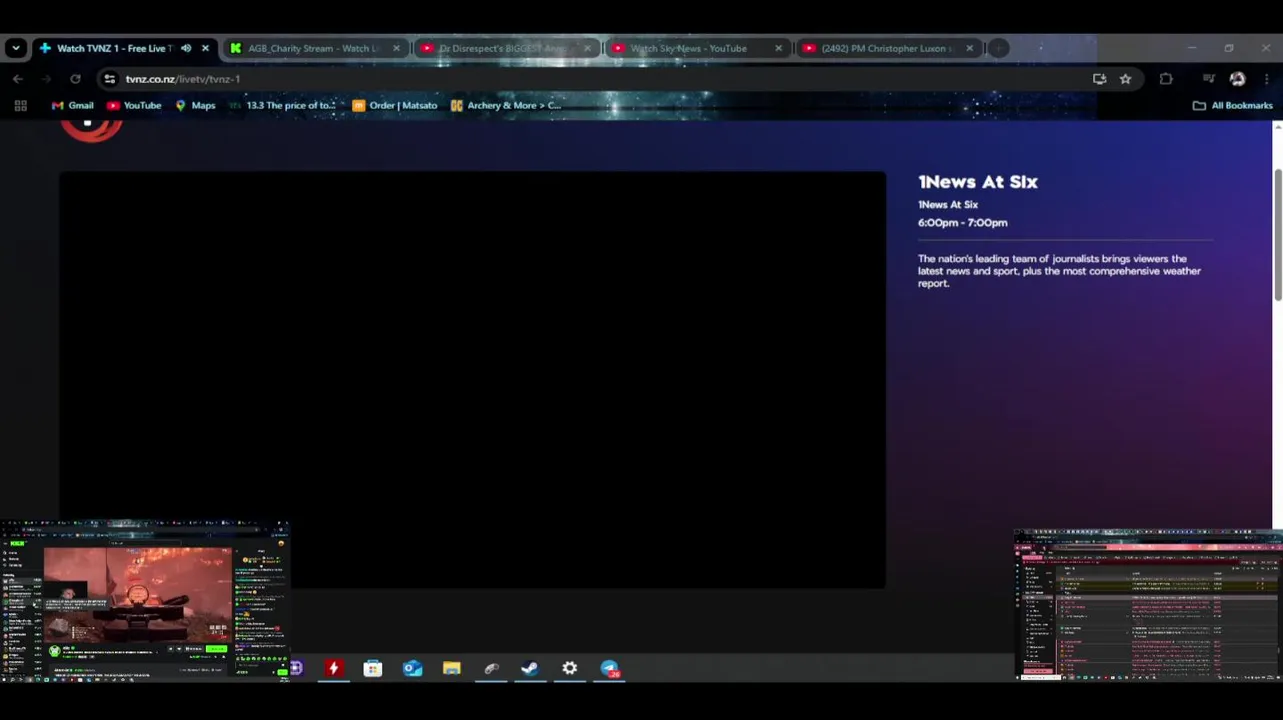The image size is (1283, 720).
Task: Go back using the browser back arrow
Action: (18, 79)
